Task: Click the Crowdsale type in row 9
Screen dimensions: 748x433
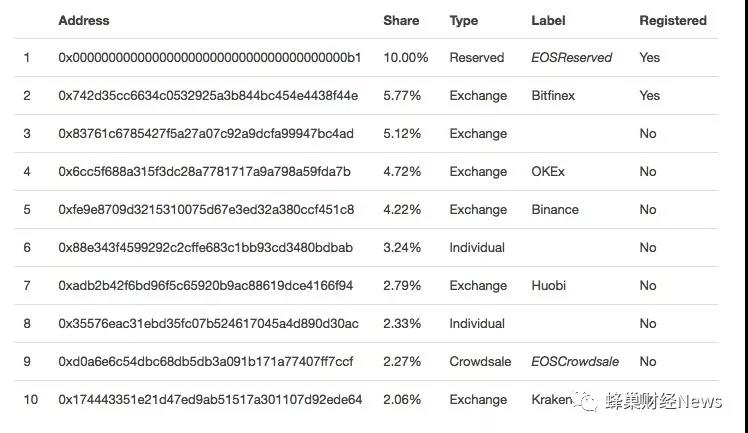Action: coord(480,361)
